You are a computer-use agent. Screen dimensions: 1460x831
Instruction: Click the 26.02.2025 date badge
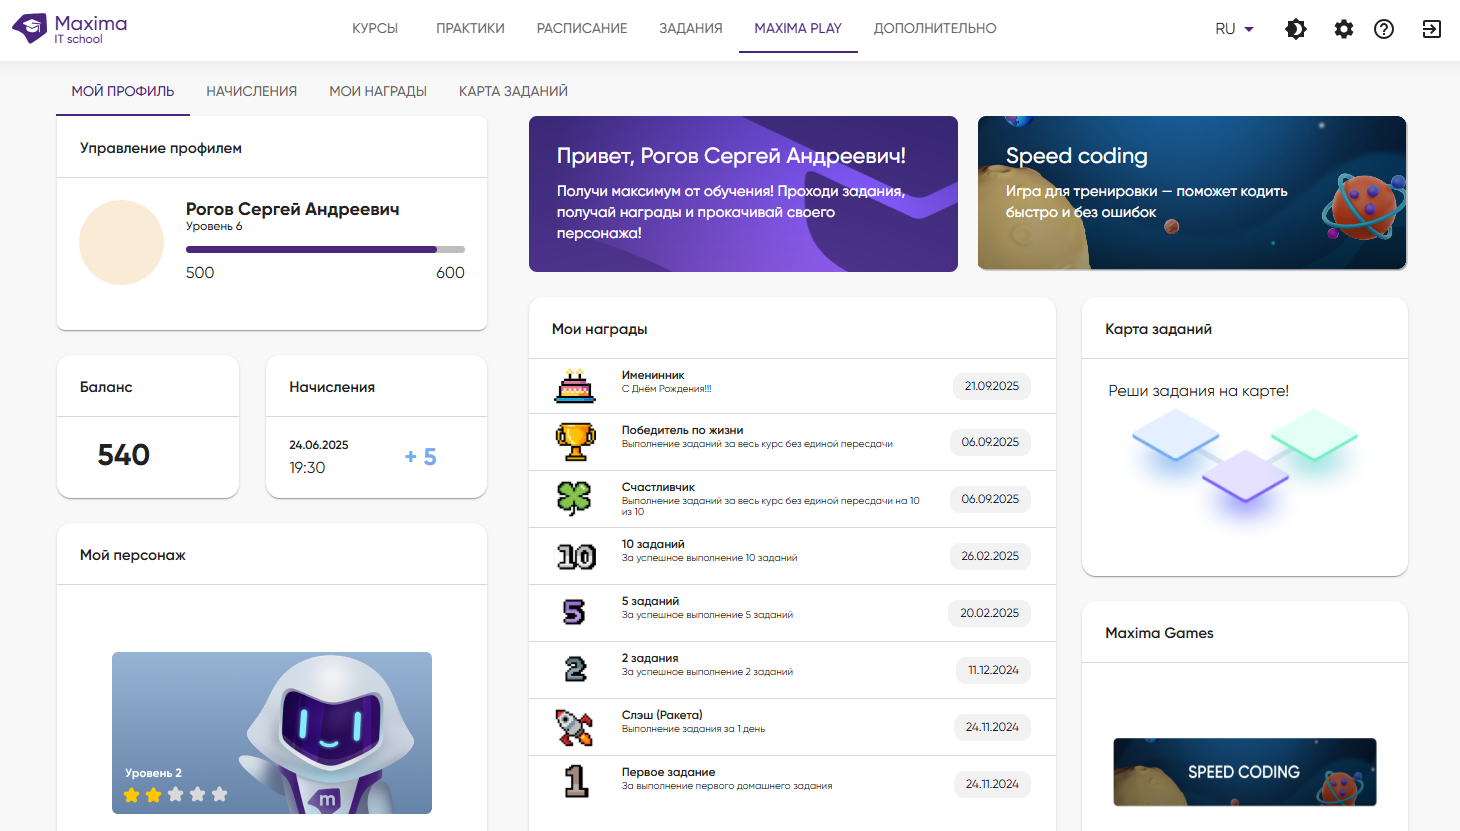click(990, 556)
